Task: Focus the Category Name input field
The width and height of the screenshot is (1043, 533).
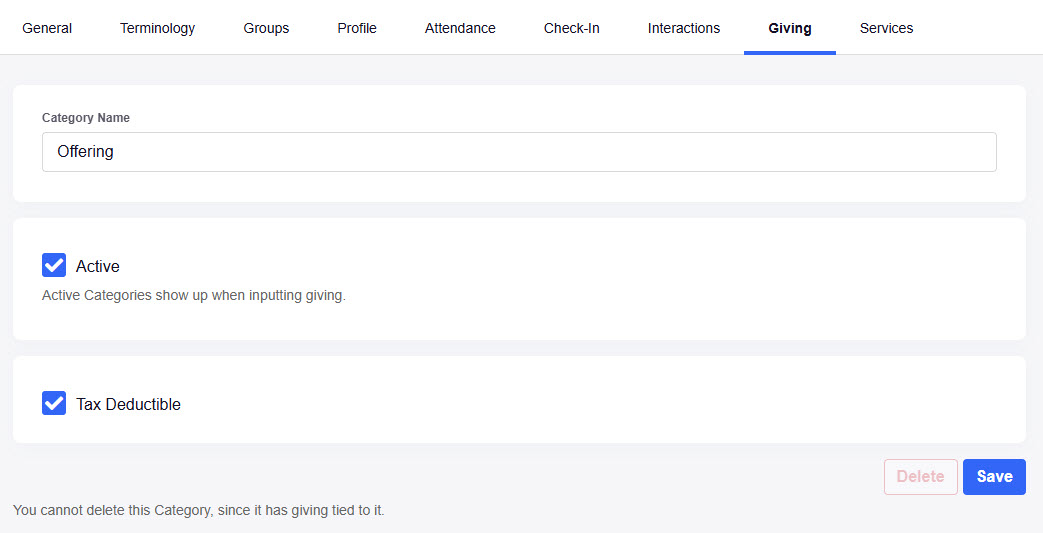Action: point(519,152)
